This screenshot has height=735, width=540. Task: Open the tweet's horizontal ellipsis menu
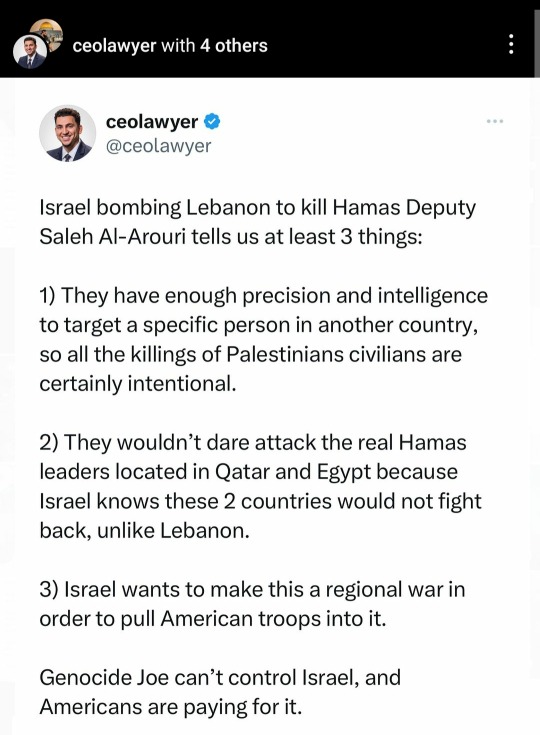[495, 121]
